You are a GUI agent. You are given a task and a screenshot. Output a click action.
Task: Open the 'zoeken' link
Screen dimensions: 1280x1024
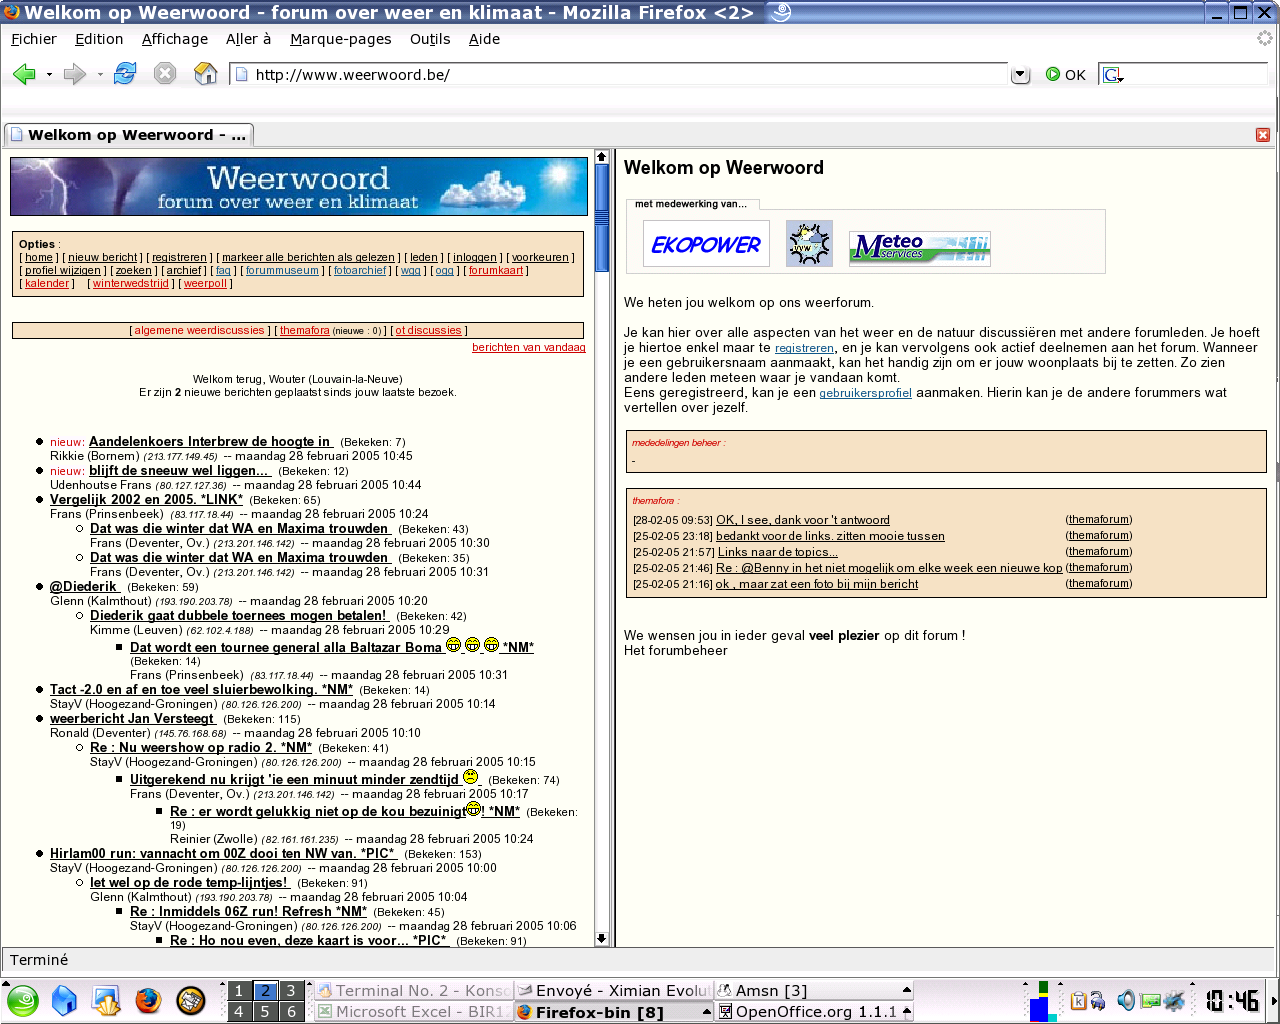click(134, 271)
